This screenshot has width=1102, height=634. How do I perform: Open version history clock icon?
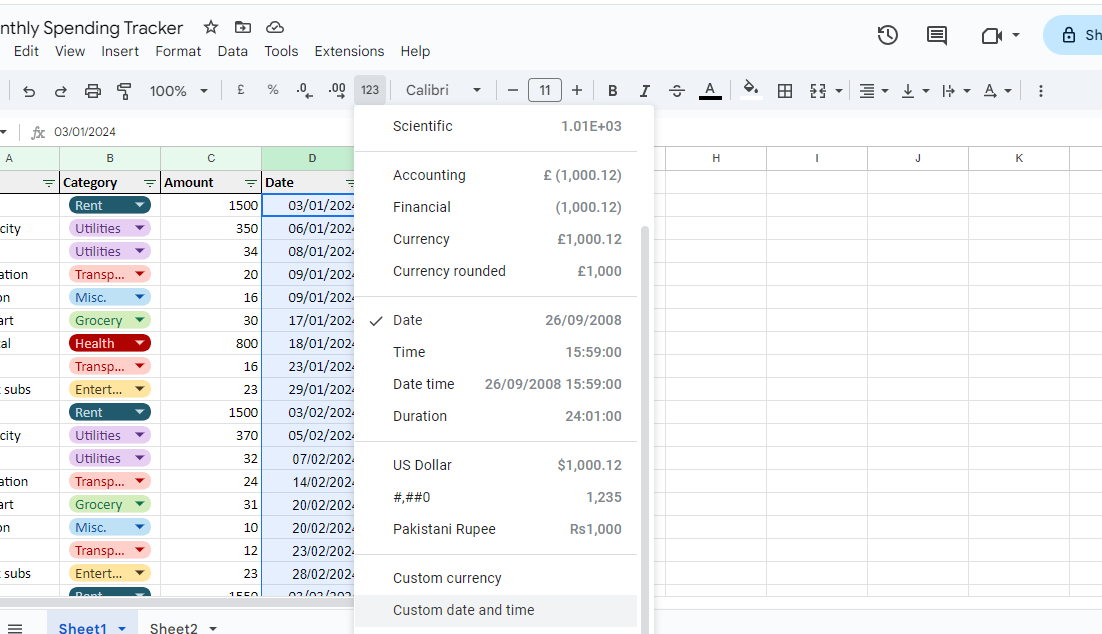point(888,35)
